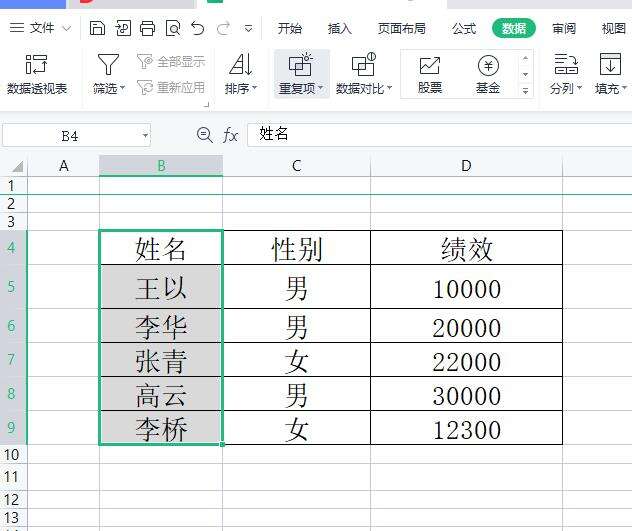Click the formula bar containing 姓名
This screenshot has height=531, width=632.
439,135
